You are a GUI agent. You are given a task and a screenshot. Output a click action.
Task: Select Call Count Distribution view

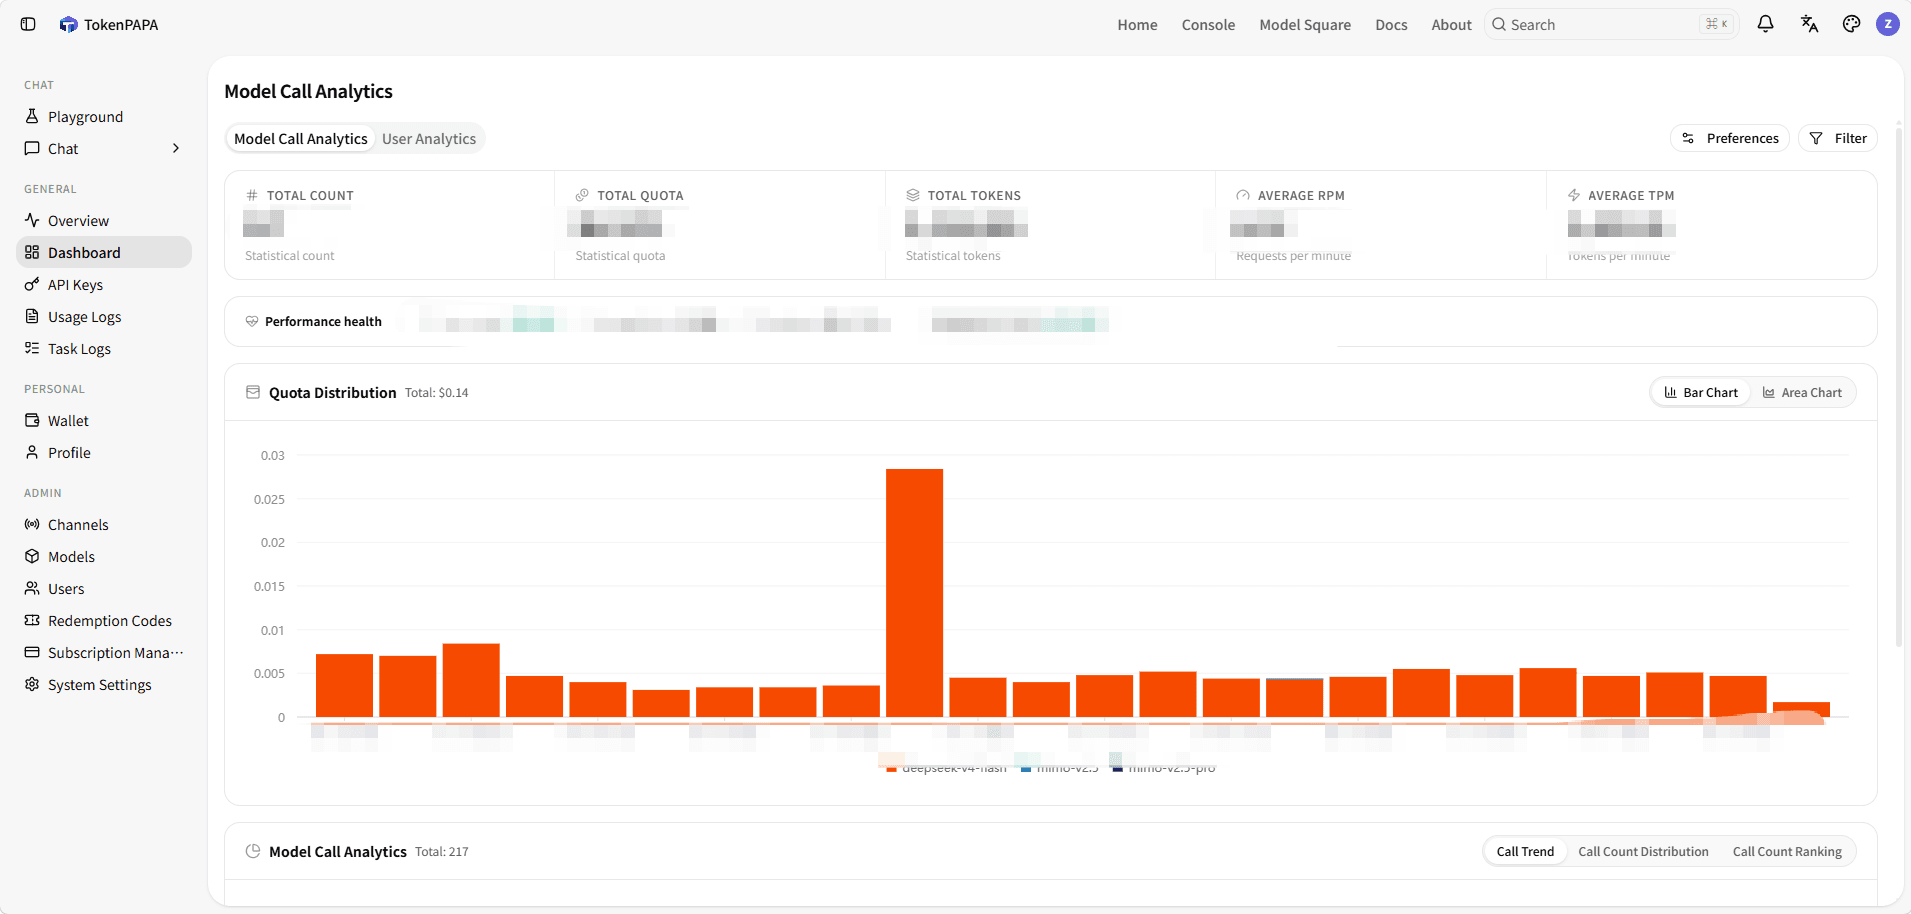[x=1643, y=851]
